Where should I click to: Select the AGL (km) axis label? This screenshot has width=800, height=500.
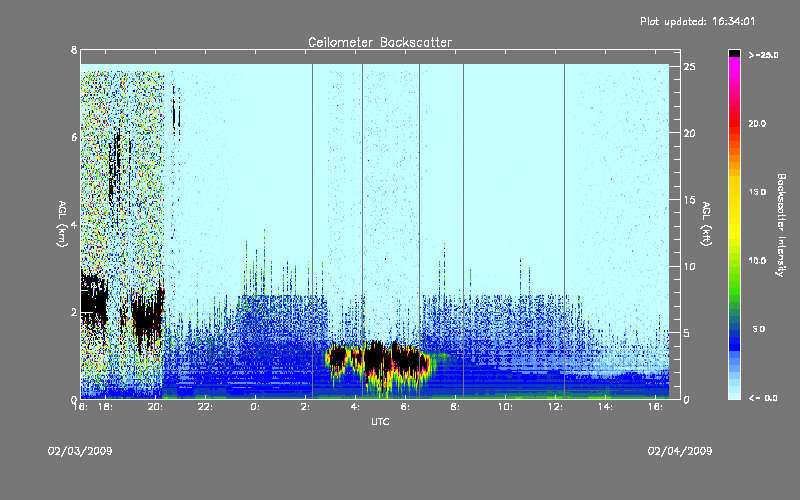tap(62, 224)
